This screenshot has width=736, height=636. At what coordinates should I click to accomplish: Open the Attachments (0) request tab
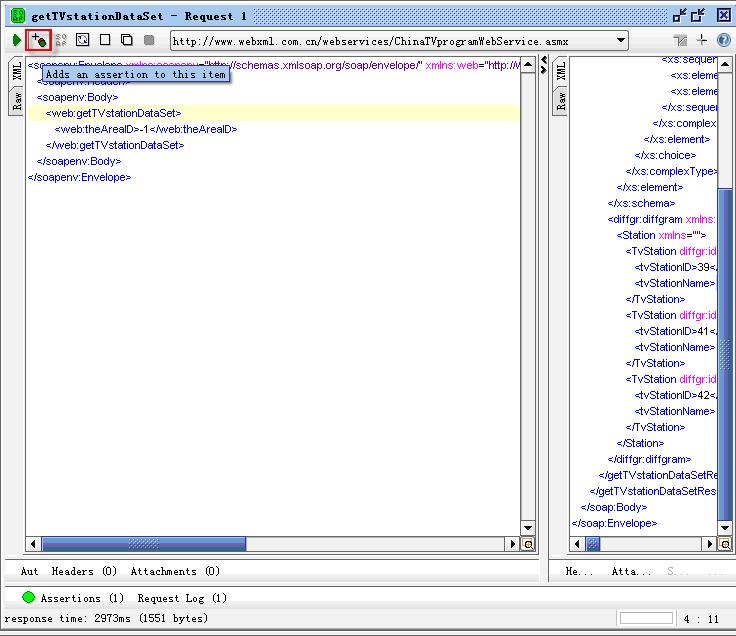pyautogui.click(x=175, y=571)
